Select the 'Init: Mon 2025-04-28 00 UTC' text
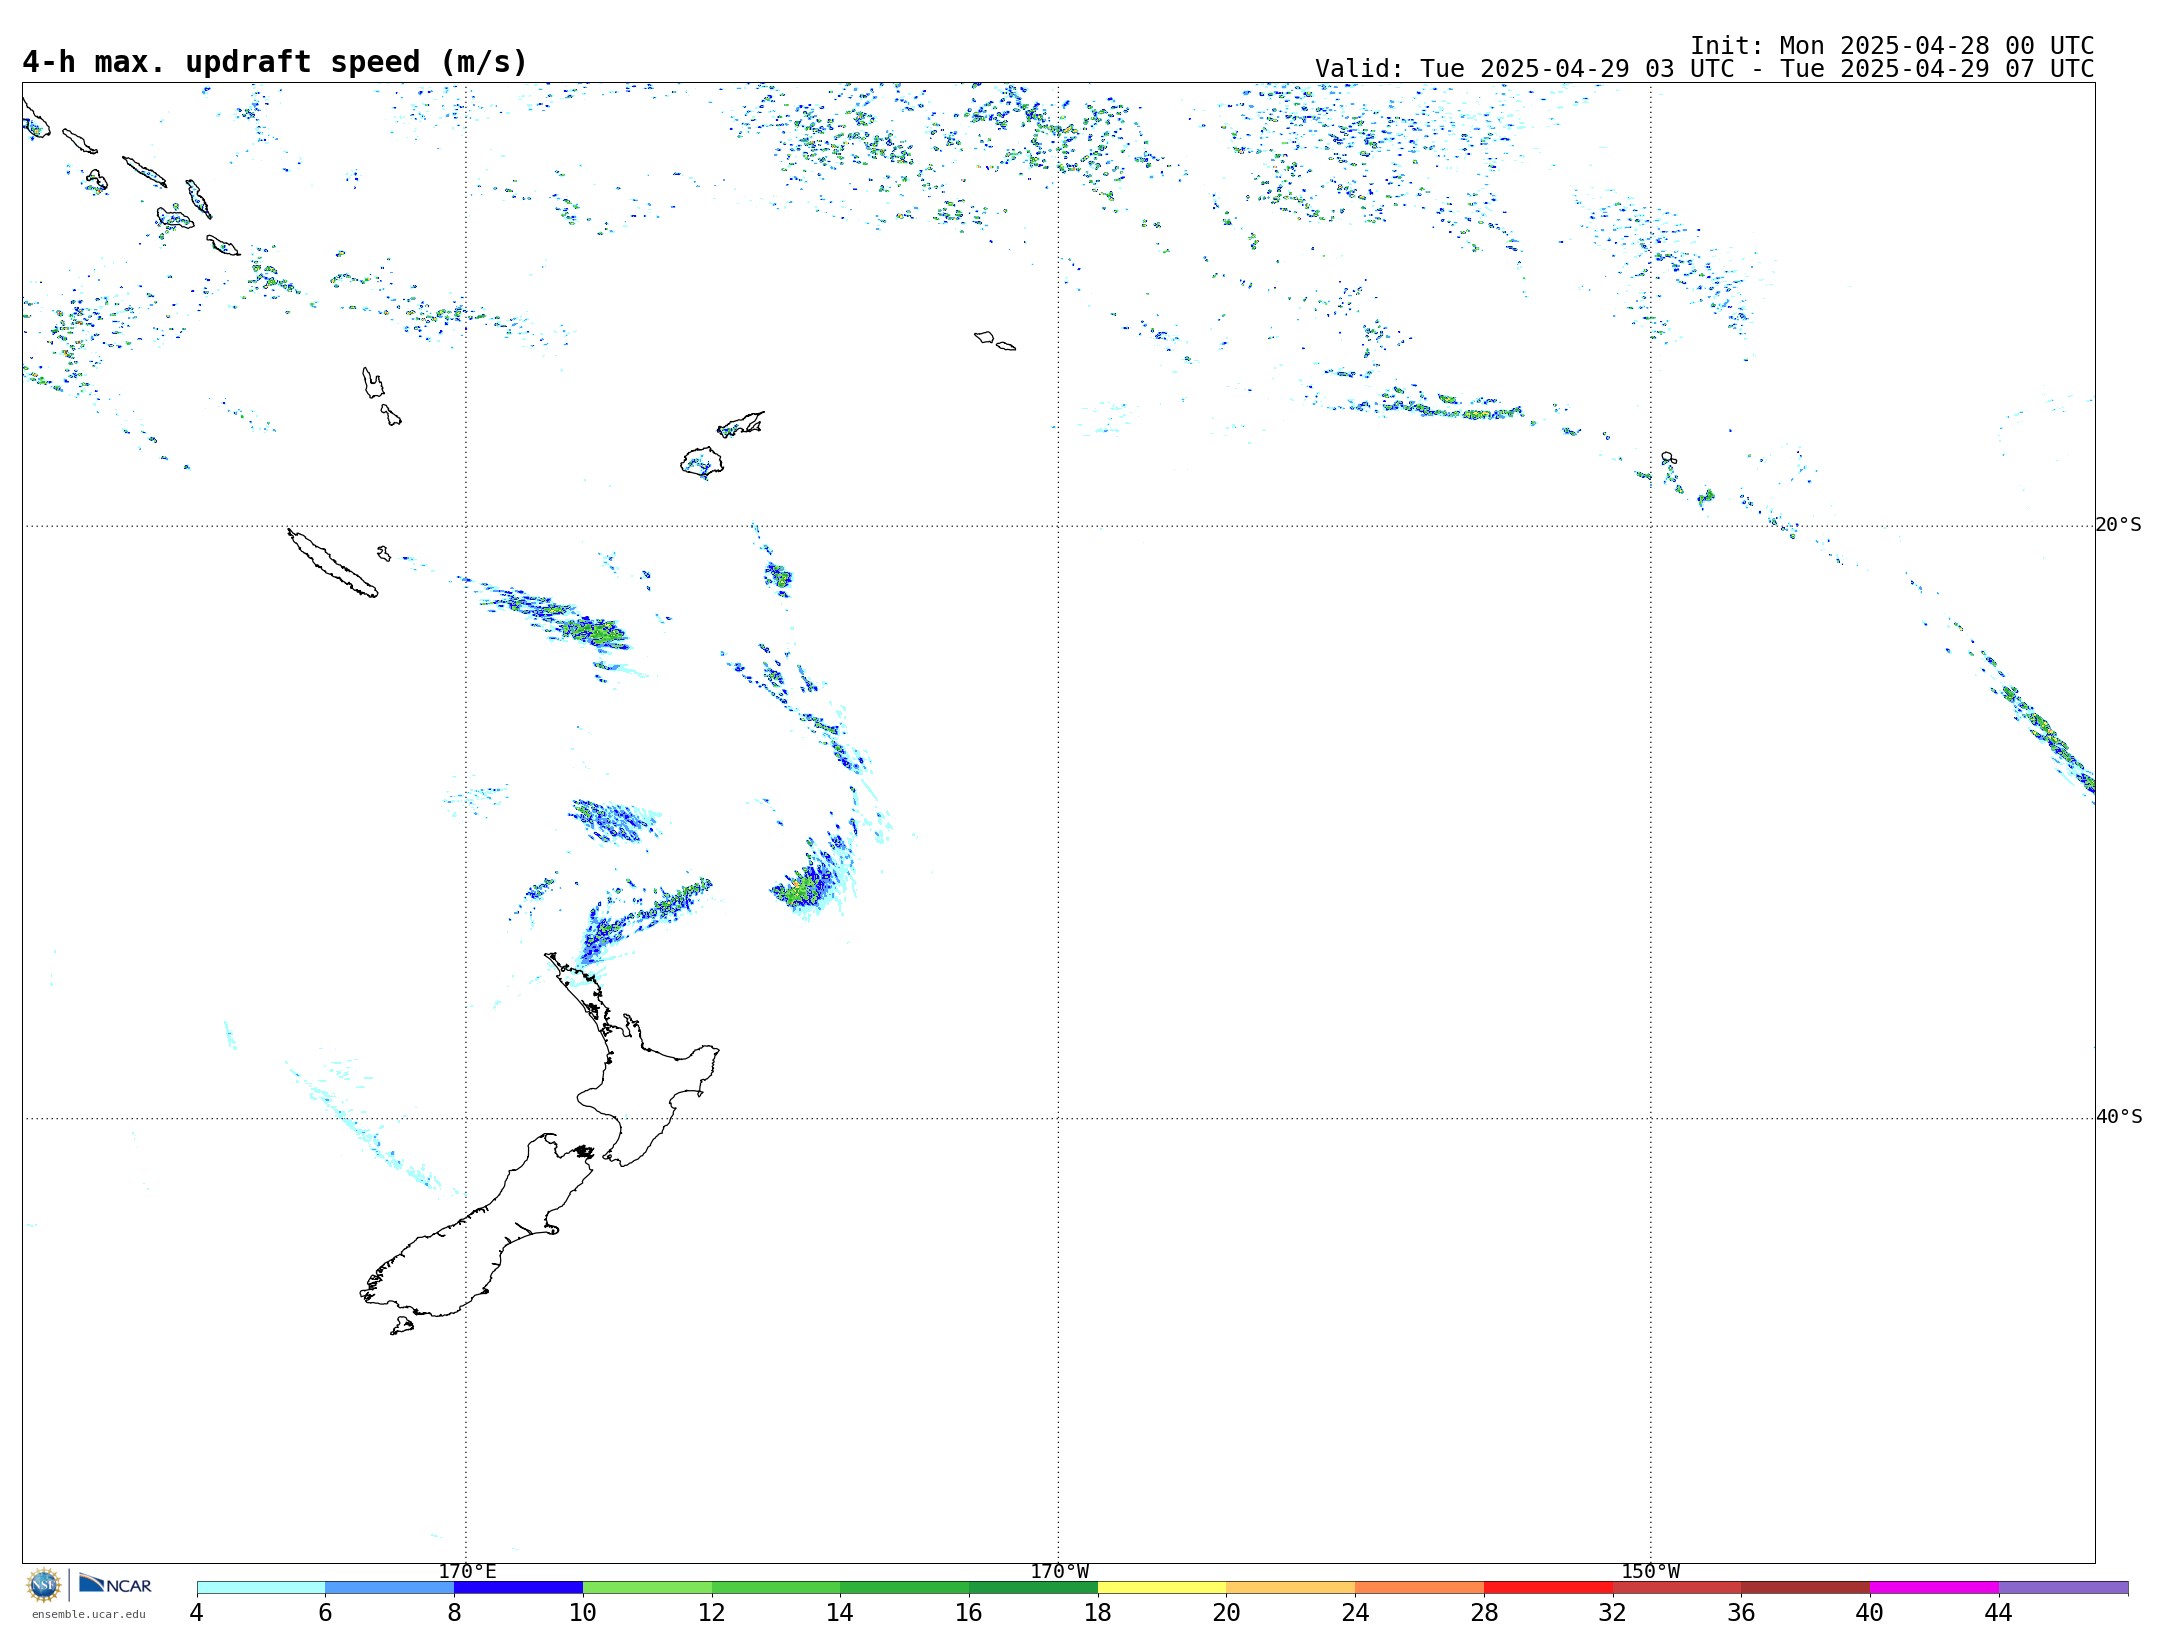The width and height of the screenshot is (2160, 1626). tap(1892, 46)
